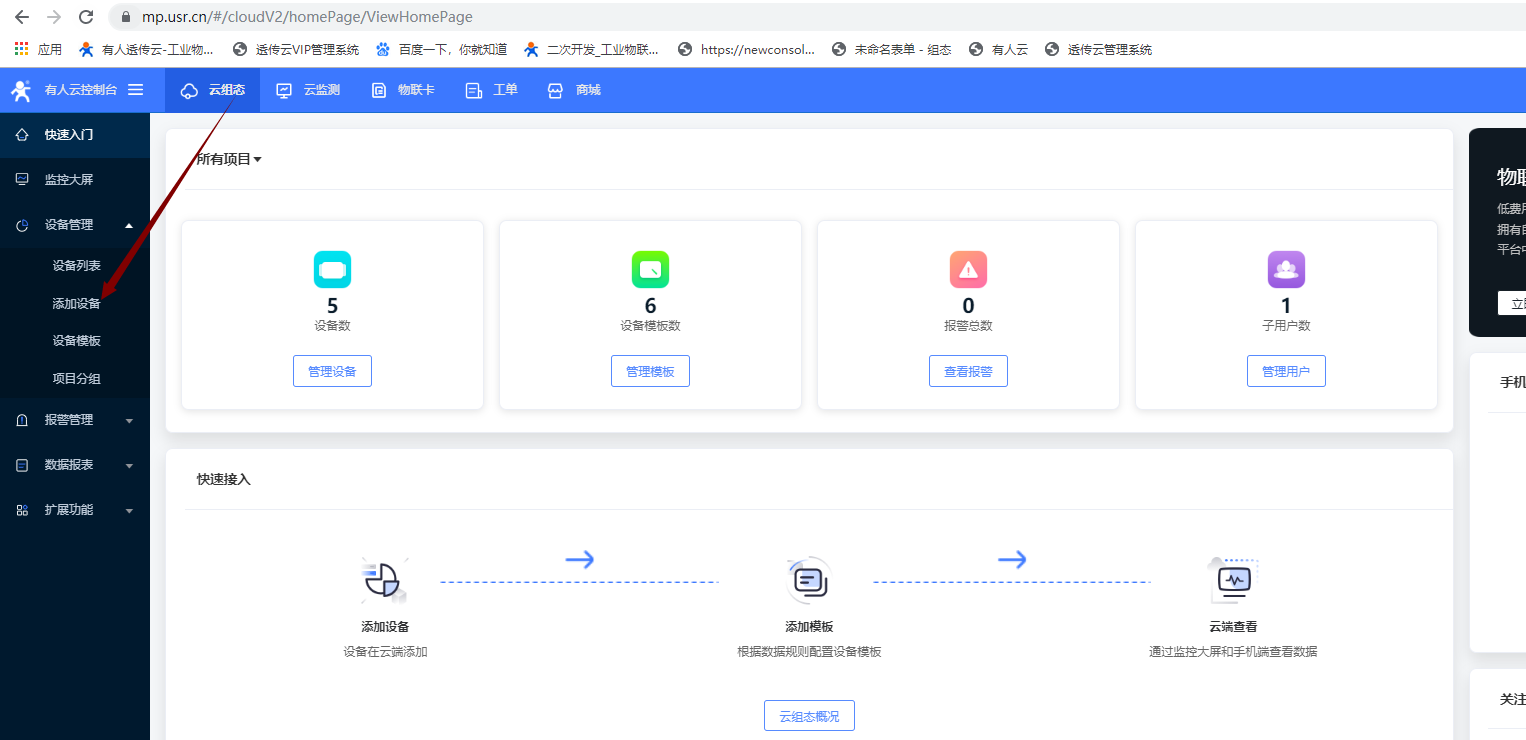Image resolution: width=1526 pixels, height=740 pixels.
Task: Reload the page with browser refresh button
Action: click(x=86, y=17)
